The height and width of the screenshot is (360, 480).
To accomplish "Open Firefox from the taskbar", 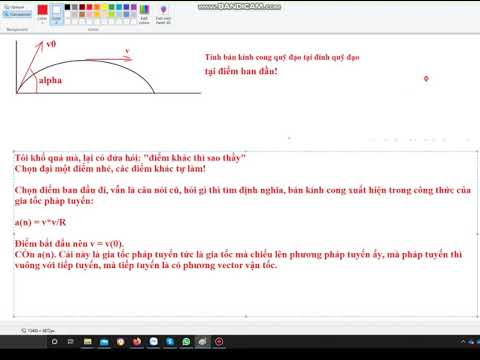I will (137, 342).
